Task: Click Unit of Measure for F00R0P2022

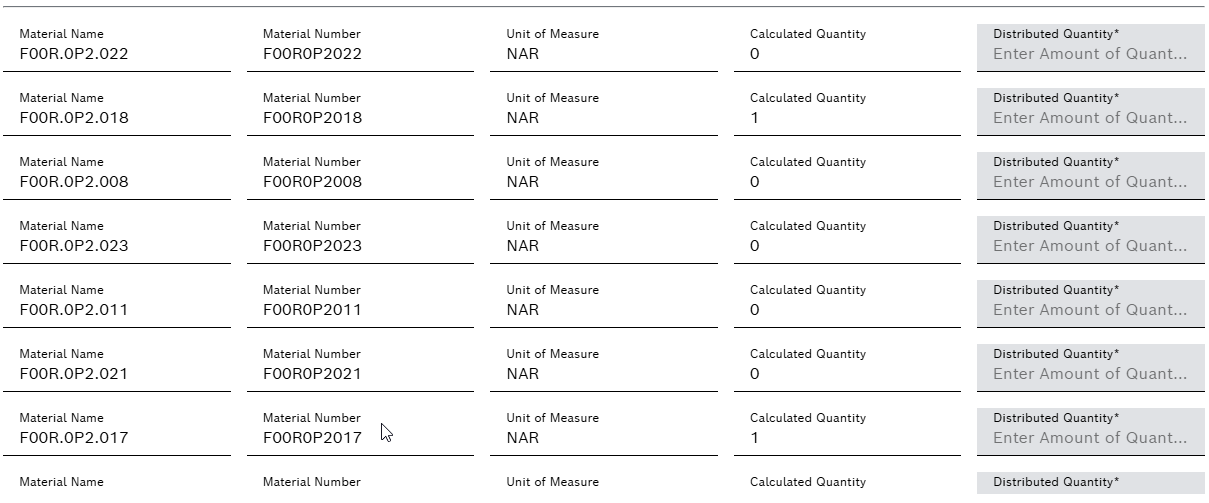Action: click(523, 54)
